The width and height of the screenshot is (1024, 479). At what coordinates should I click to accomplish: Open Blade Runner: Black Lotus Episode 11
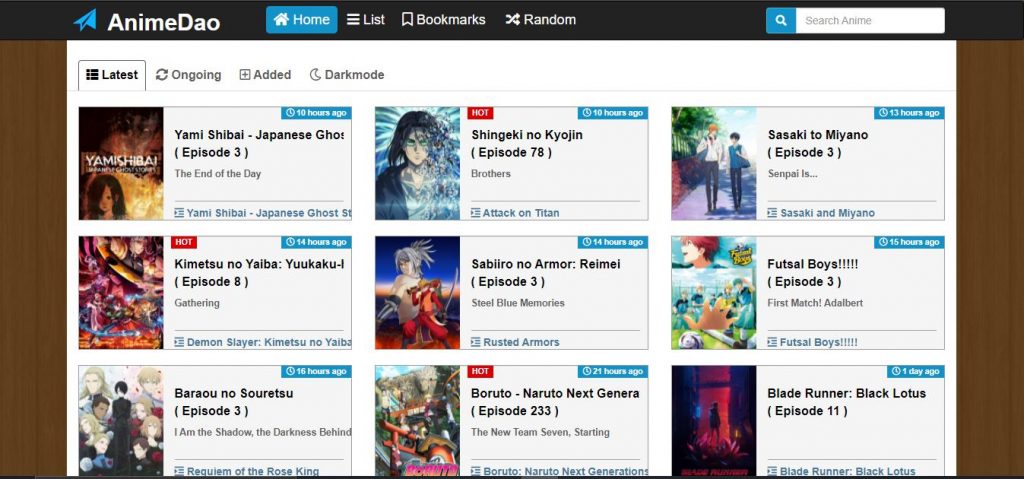(x=847, y=403)
